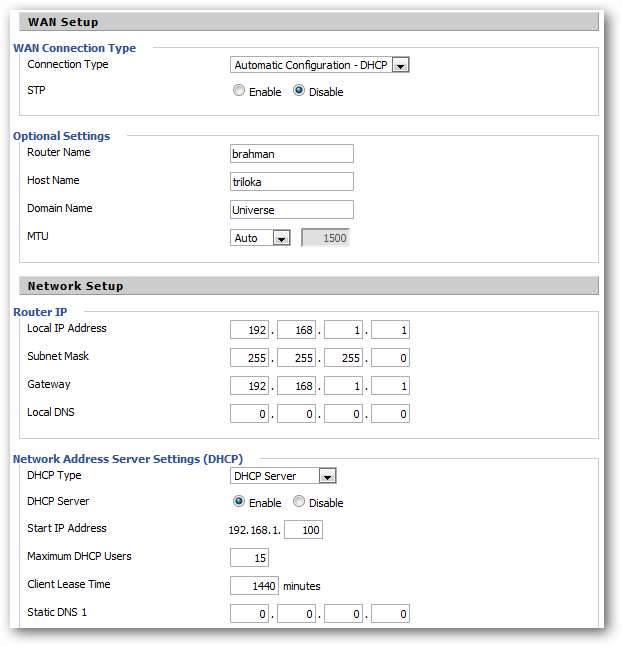Click the Maximum DHCP Users field
The width and height of the screenshot is (622, 646).
click(249, 558)
